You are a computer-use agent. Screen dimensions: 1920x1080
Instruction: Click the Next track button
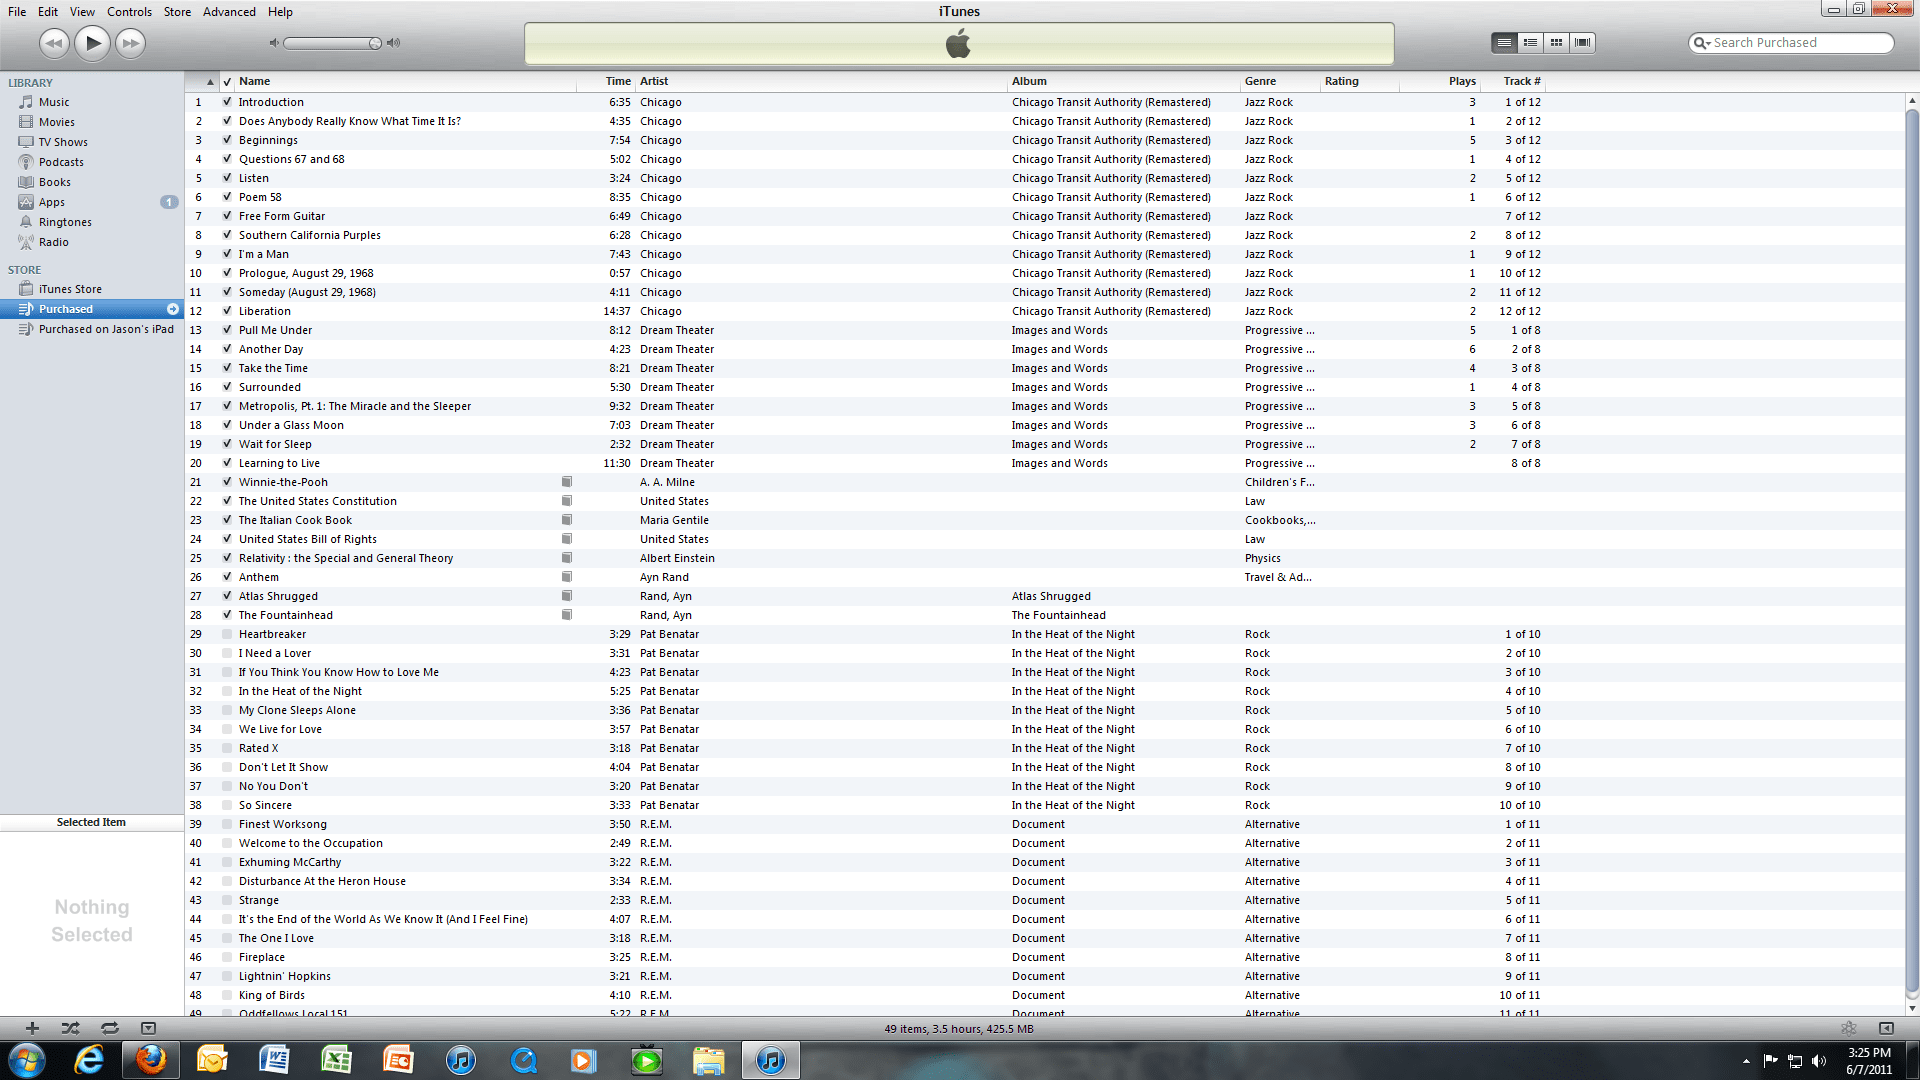130,43
